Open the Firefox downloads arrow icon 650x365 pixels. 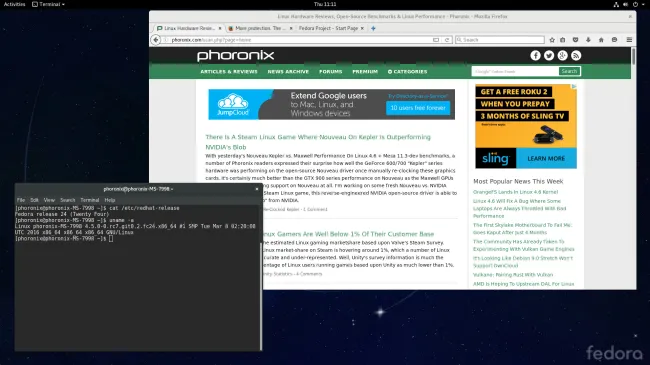coord(588,40)
